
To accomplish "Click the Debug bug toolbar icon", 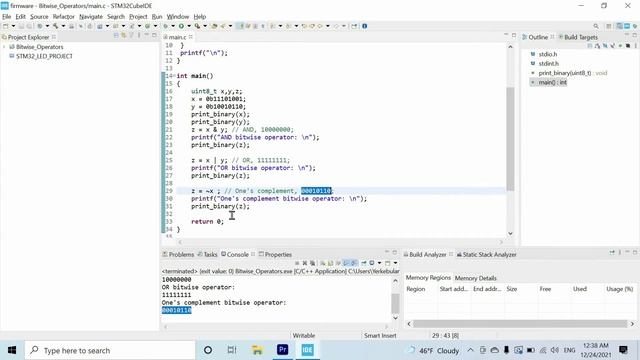I will [x=165, y=26].
